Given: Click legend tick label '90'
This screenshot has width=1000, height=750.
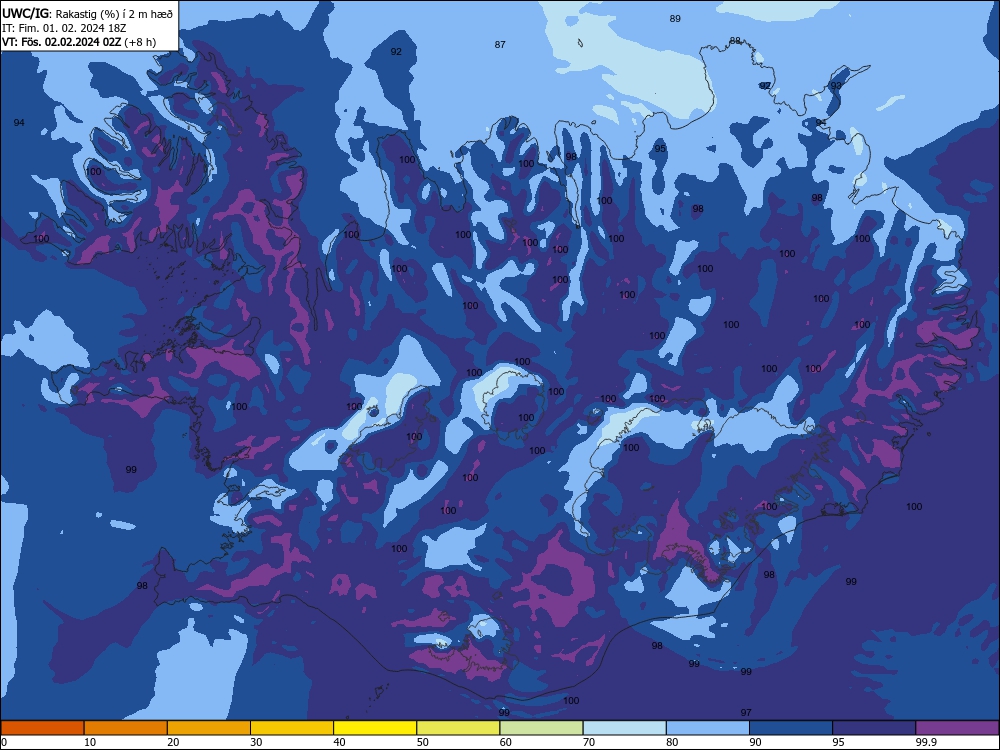Looking at the screenshot, I should 755,742.
